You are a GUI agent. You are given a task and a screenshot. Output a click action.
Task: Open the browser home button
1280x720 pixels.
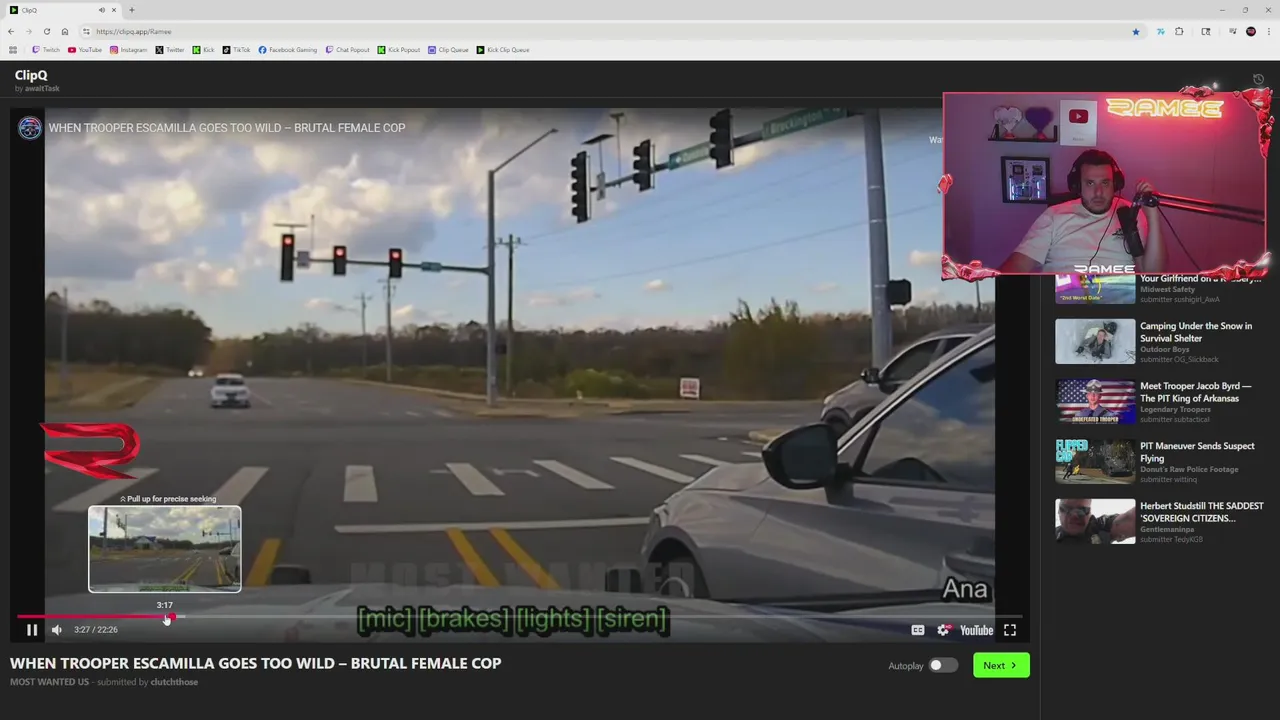click(x=65, y=31)
